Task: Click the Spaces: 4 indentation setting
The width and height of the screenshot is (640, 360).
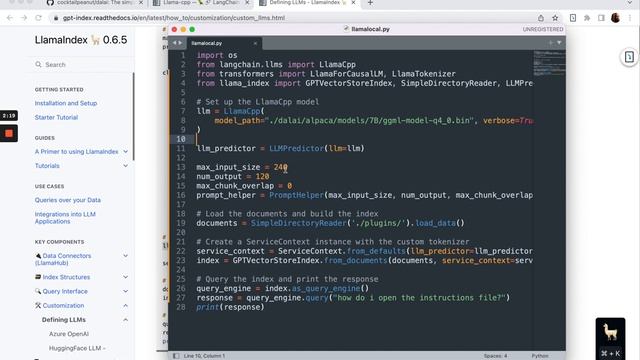Action: [496, 356]
